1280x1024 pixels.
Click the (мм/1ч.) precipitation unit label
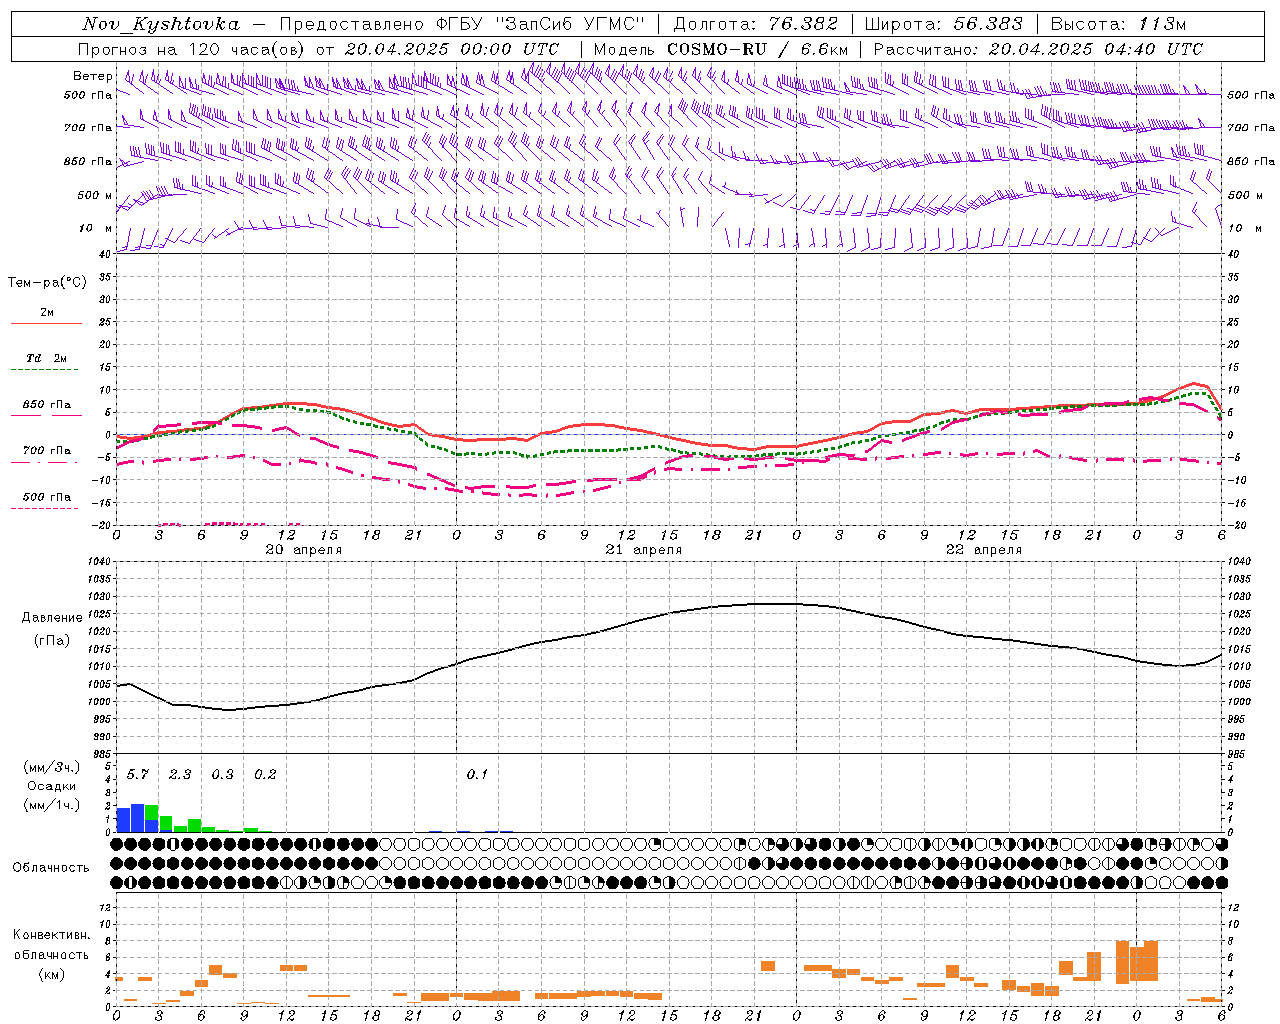pyautogui.click(x=51, y=805)
